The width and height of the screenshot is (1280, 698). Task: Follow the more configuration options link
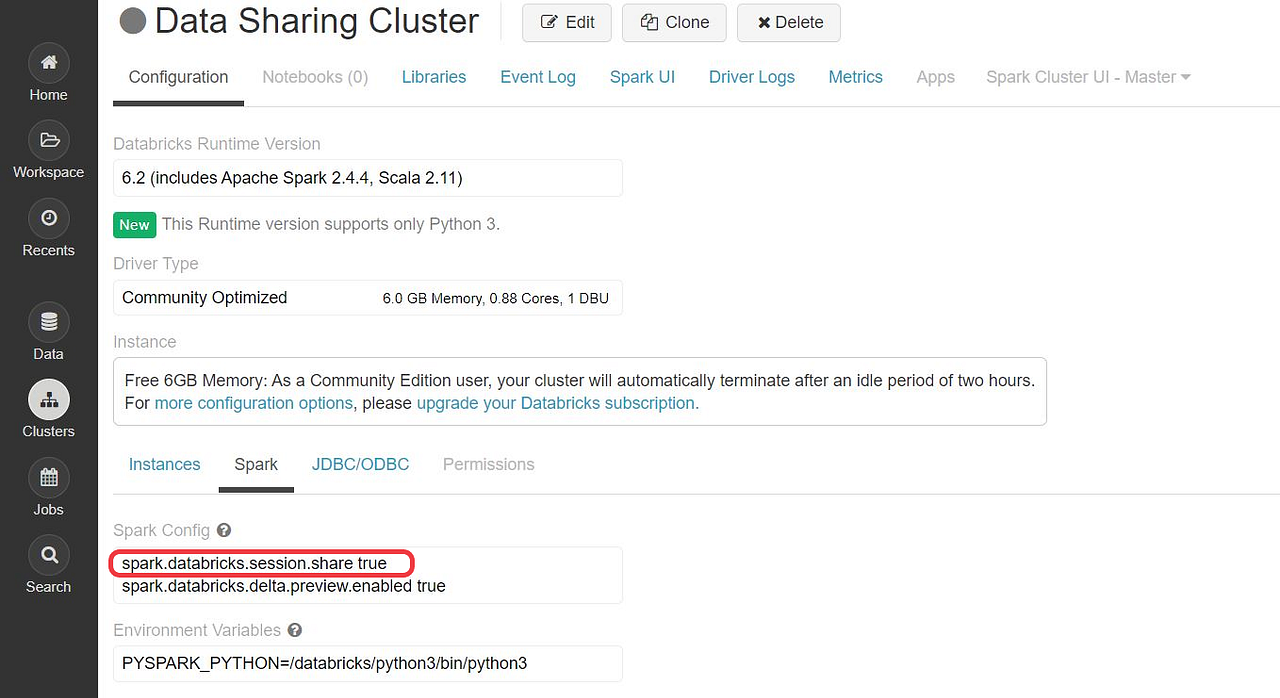254,403
